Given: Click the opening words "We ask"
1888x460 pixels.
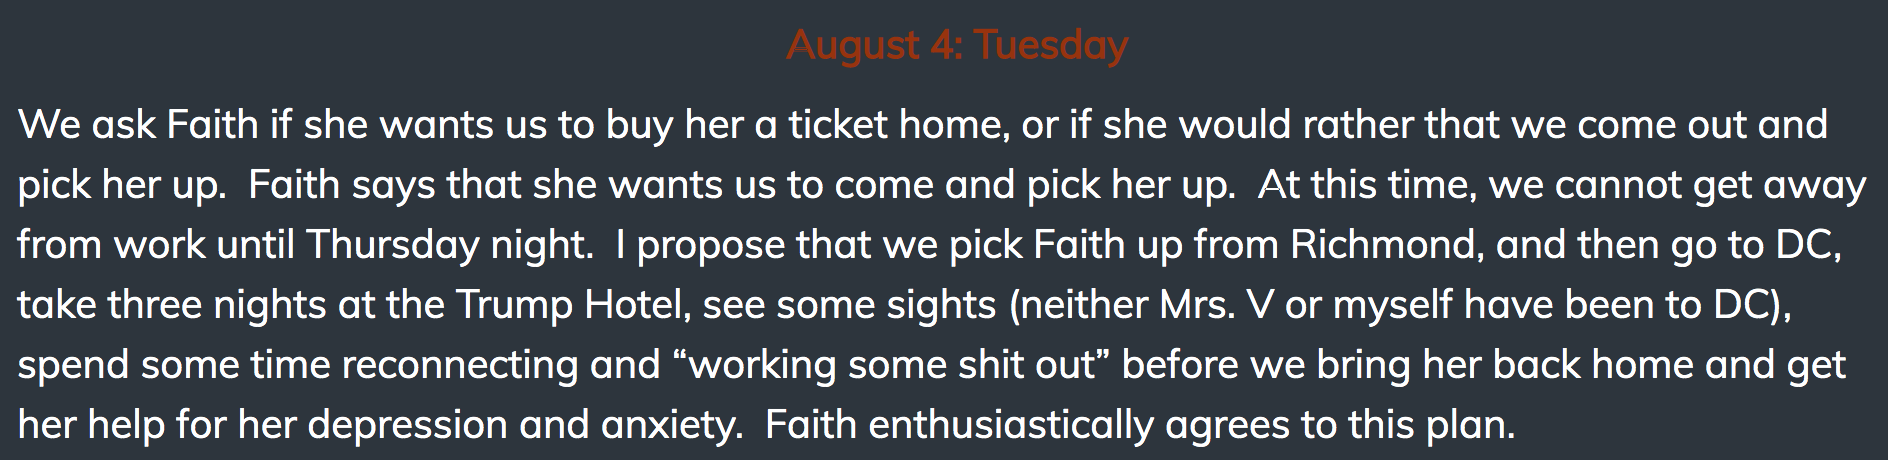Looking at the screenshot, I should [x=87, y=125].
